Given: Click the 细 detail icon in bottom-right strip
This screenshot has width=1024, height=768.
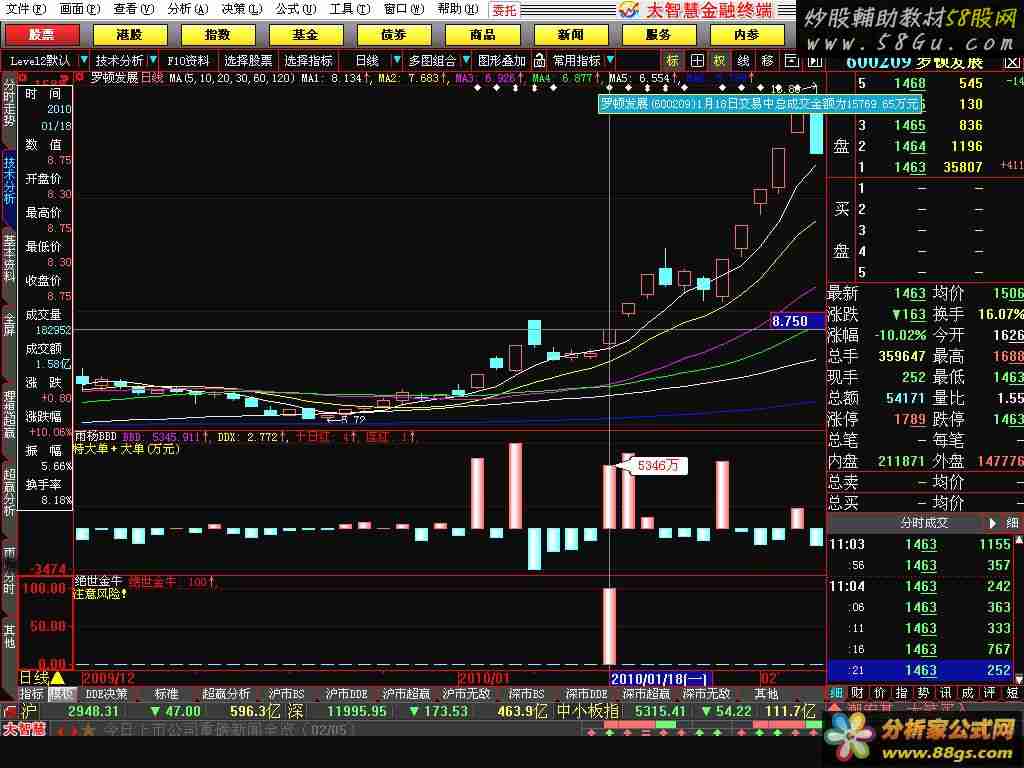Looking at the screenshot, I should [837, 693].
